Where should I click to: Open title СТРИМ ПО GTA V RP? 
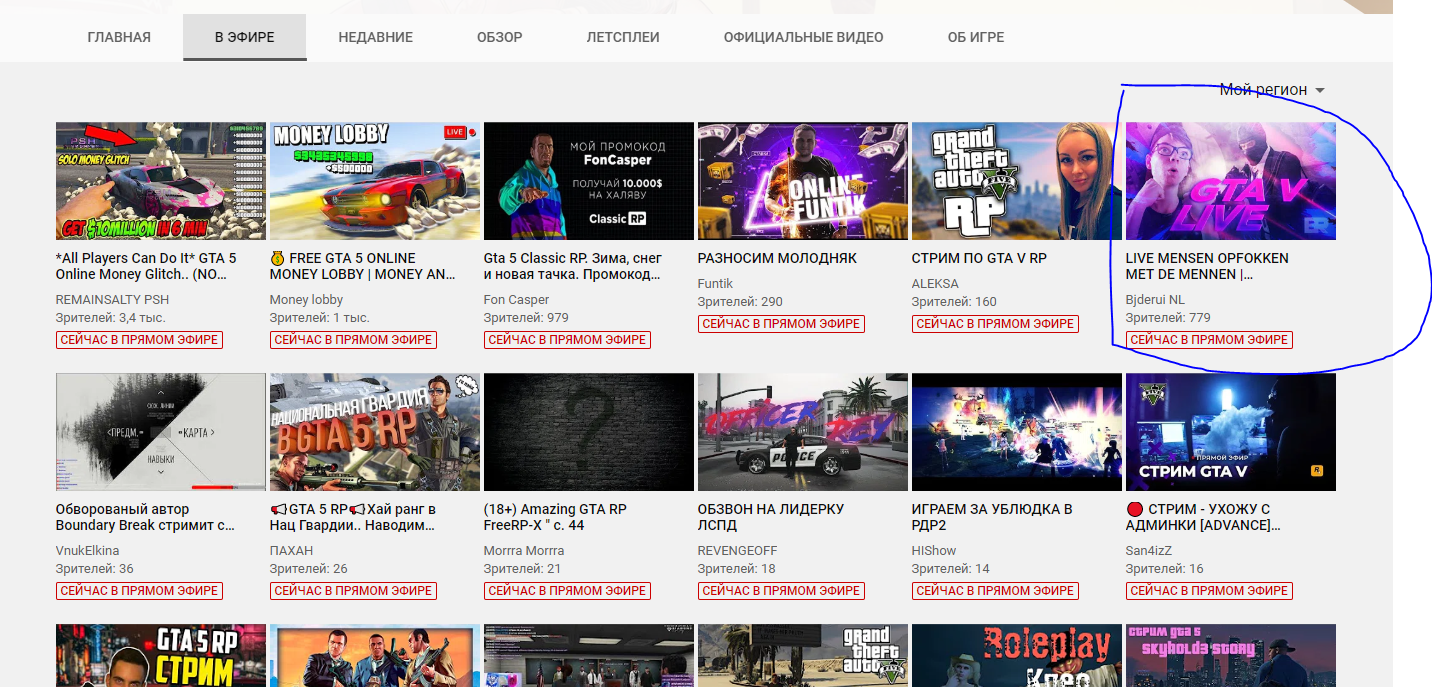tap(979, 258)
